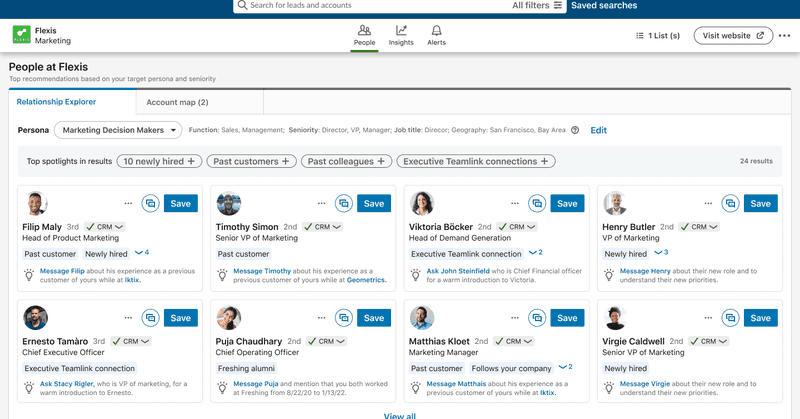Open the Insights chart icon
The height and width of the screenshot is (419, 800).
pyautogui.click(x=401, y=31)
